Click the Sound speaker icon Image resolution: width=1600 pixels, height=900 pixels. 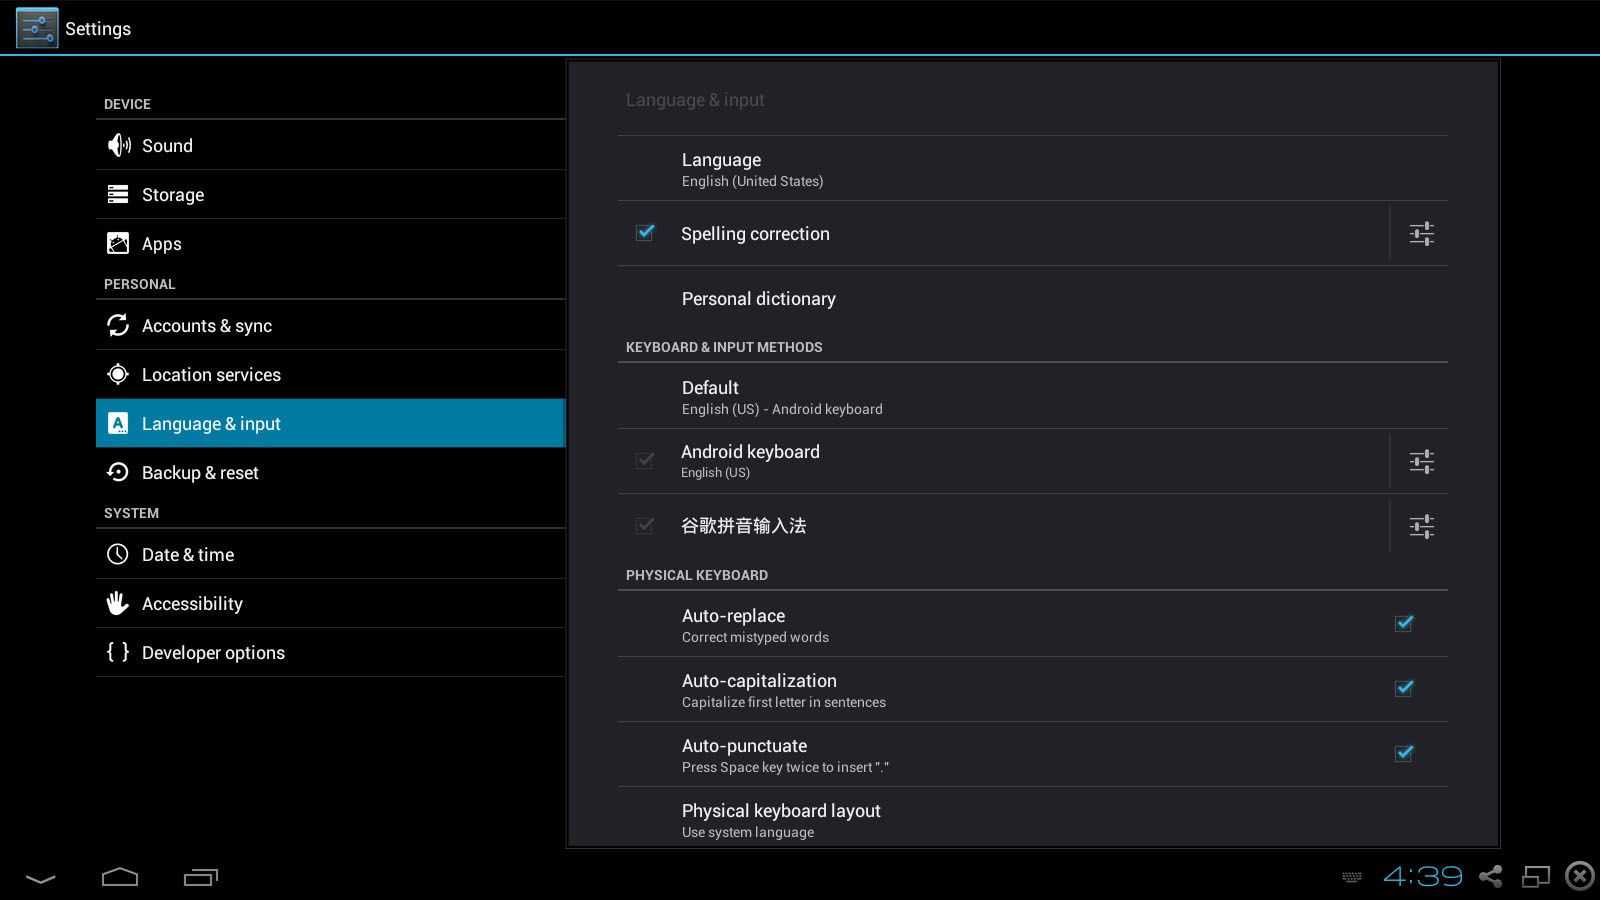(x=119, y=145)
